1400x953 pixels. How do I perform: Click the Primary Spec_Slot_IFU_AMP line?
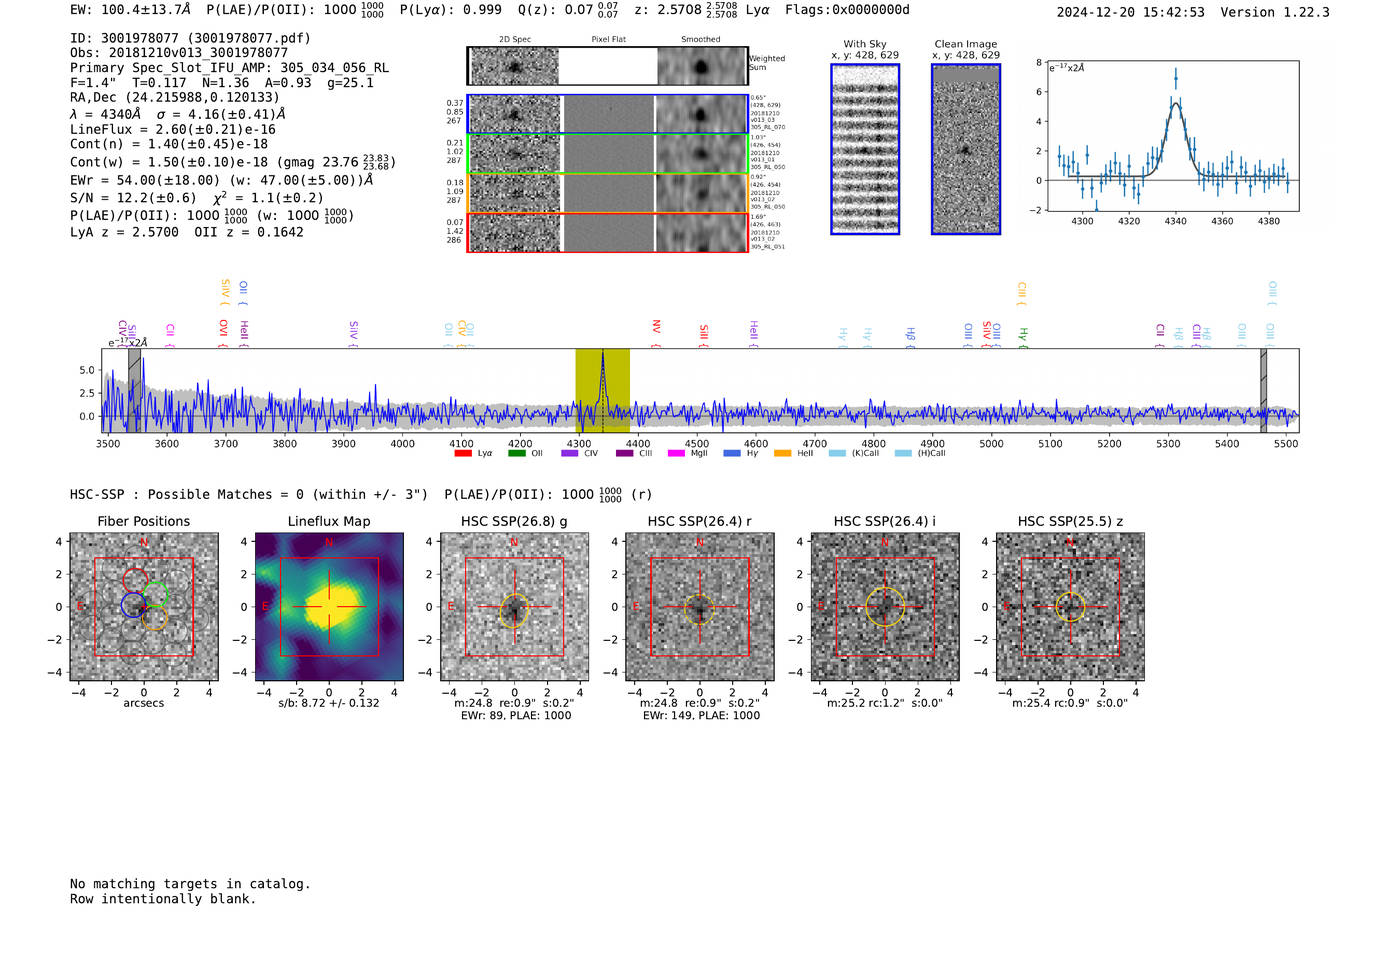click(230, 68)
